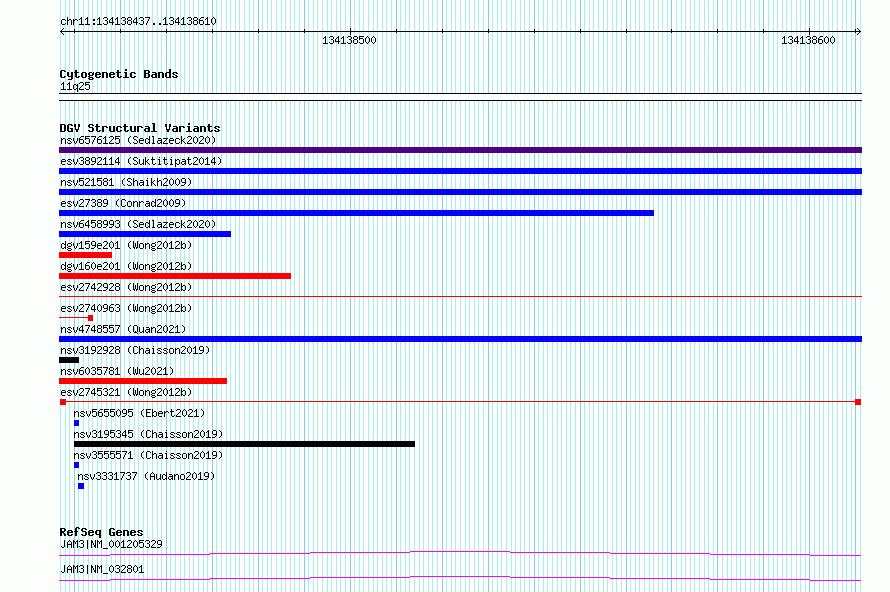890x592 pixels.
Task: Select the small blue nsv3331737 square
Action: point(81,486)
